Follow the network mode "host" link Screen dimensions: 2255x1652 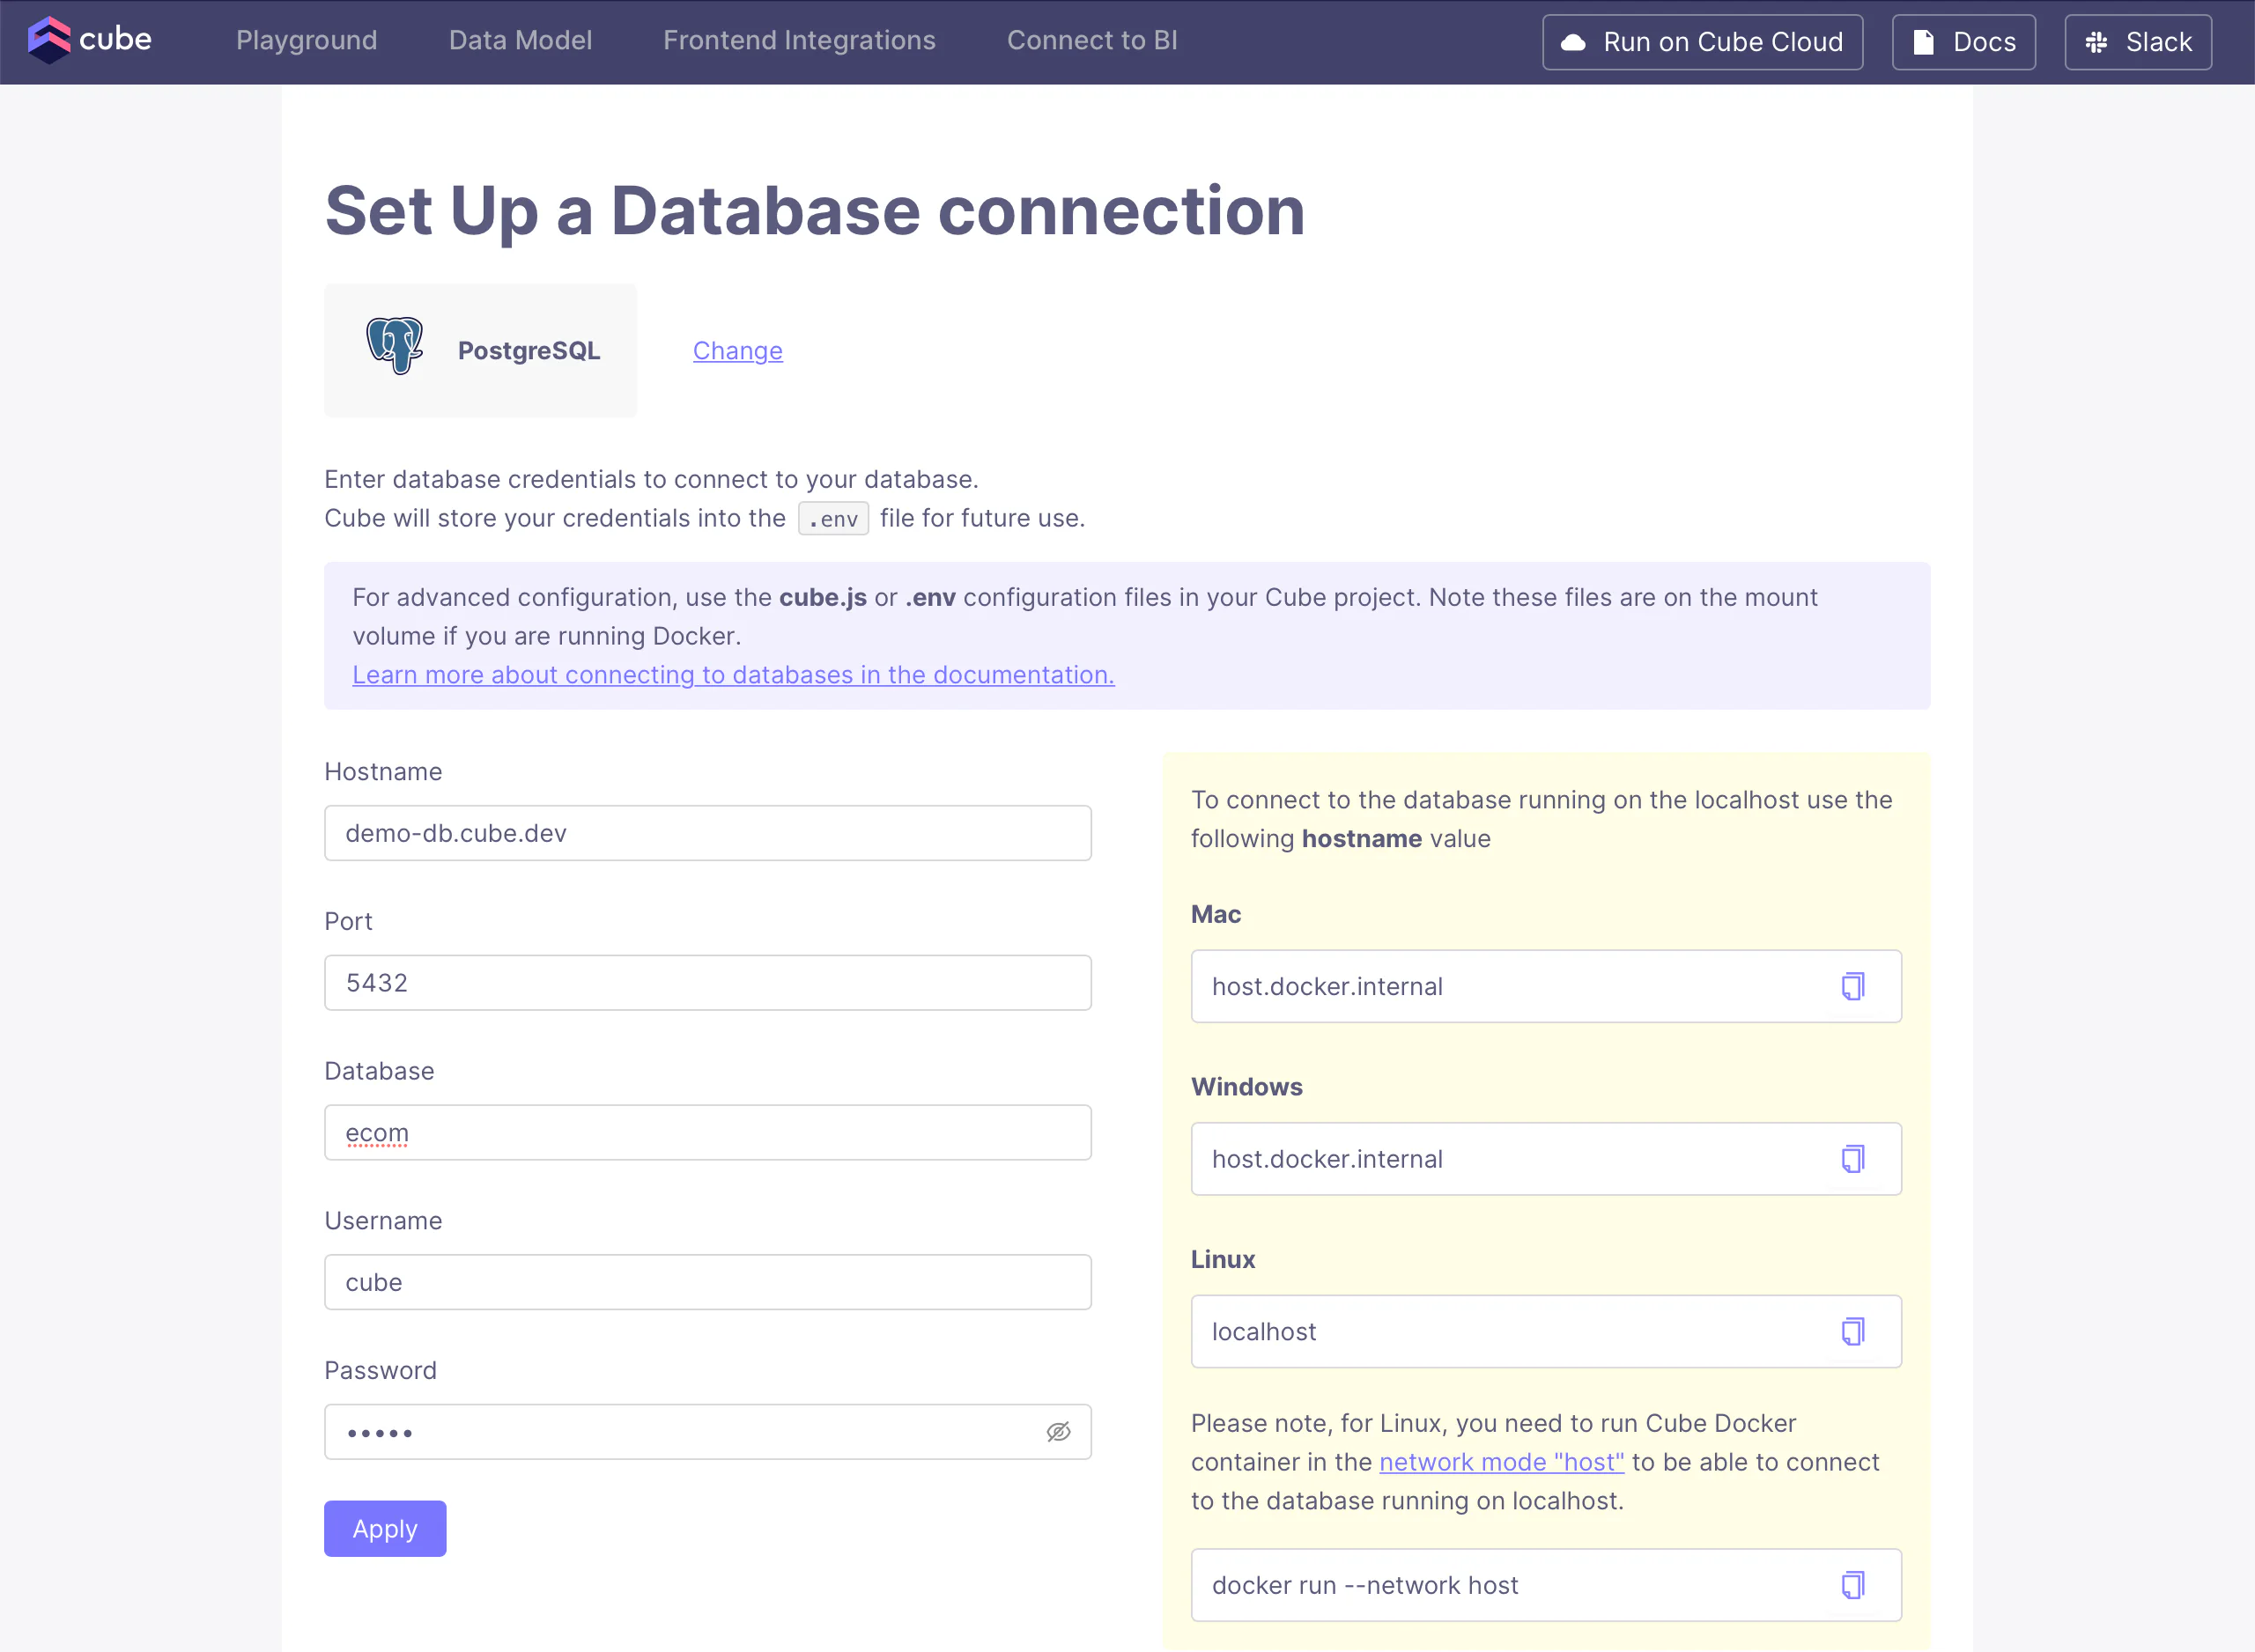pos(1501,1462)
